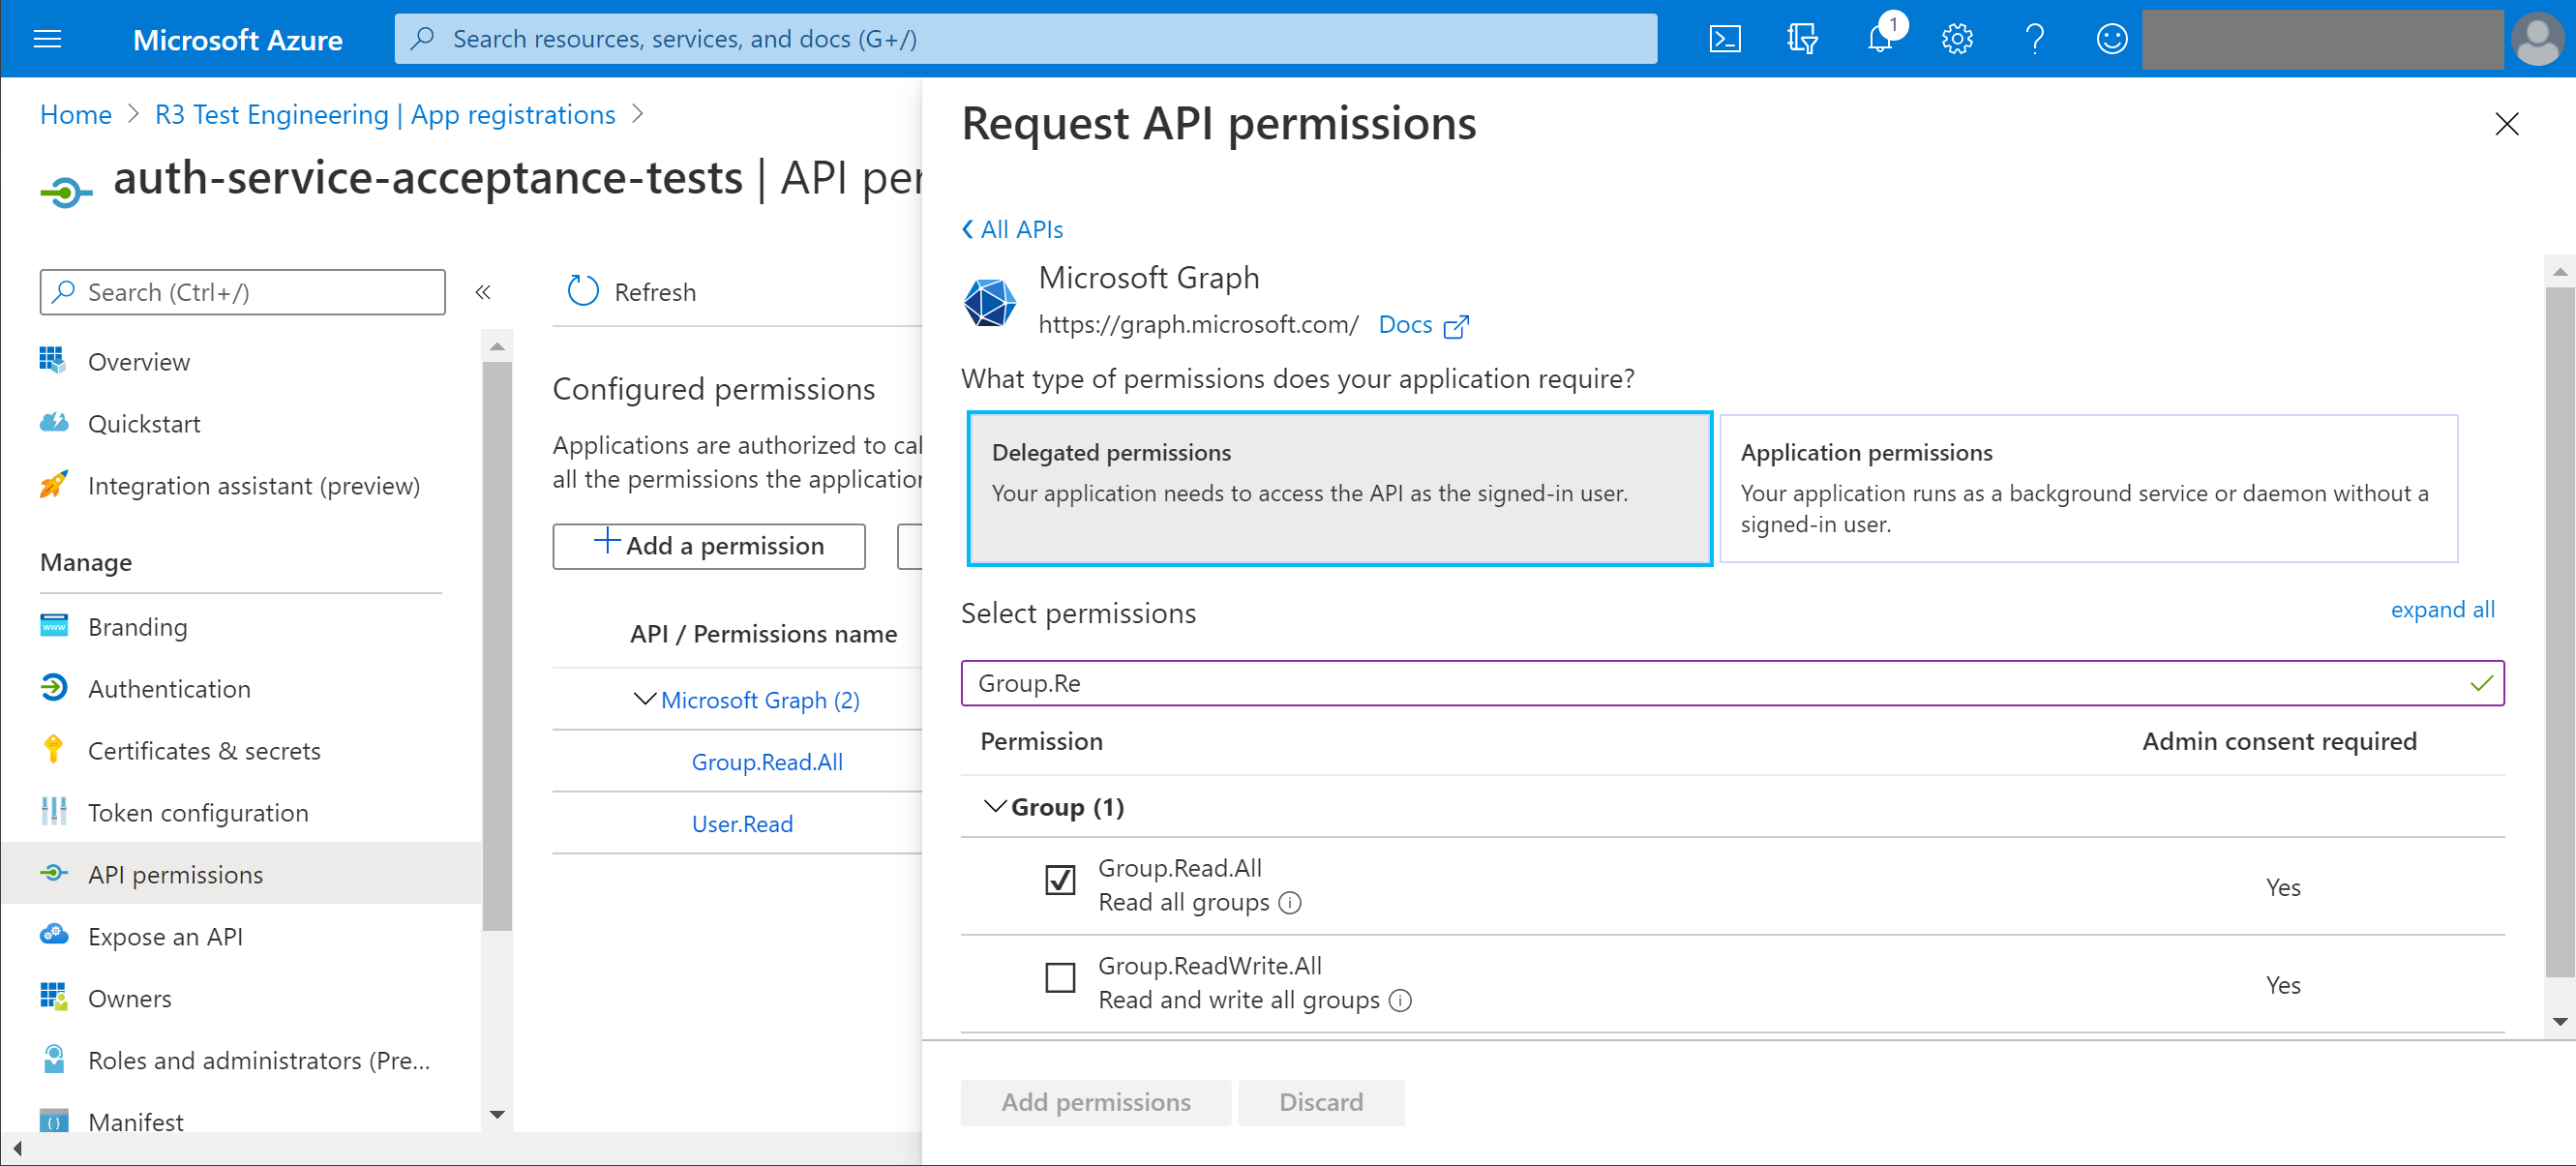Click the Overview icon in the sidebar

(53, 361)
